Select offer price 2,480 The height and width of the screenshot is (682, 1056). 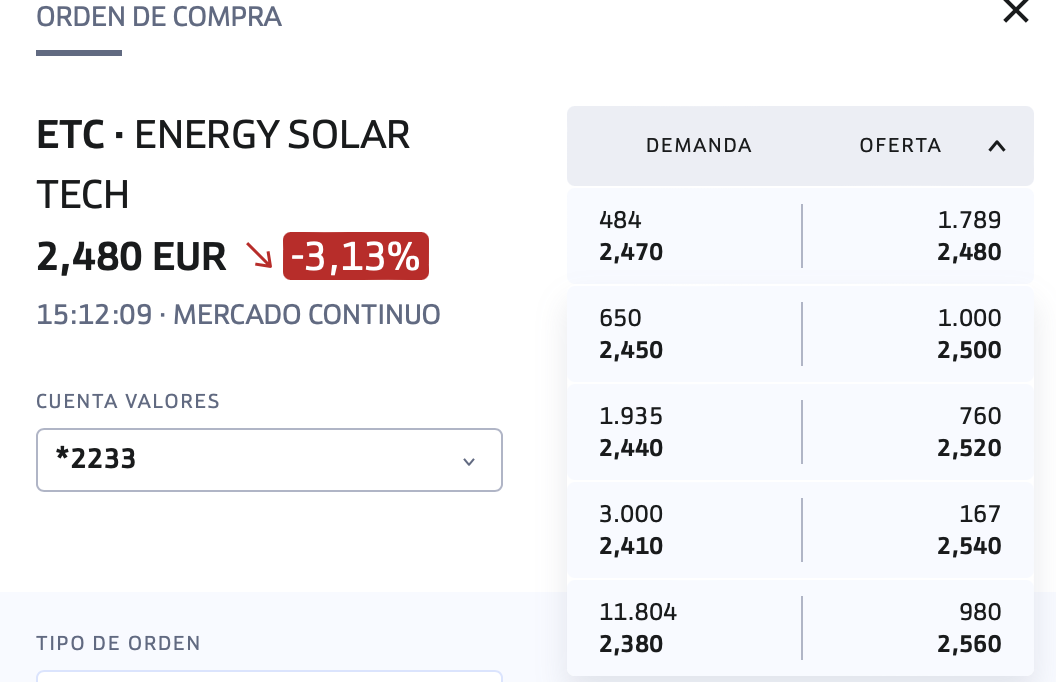(969, 252)
